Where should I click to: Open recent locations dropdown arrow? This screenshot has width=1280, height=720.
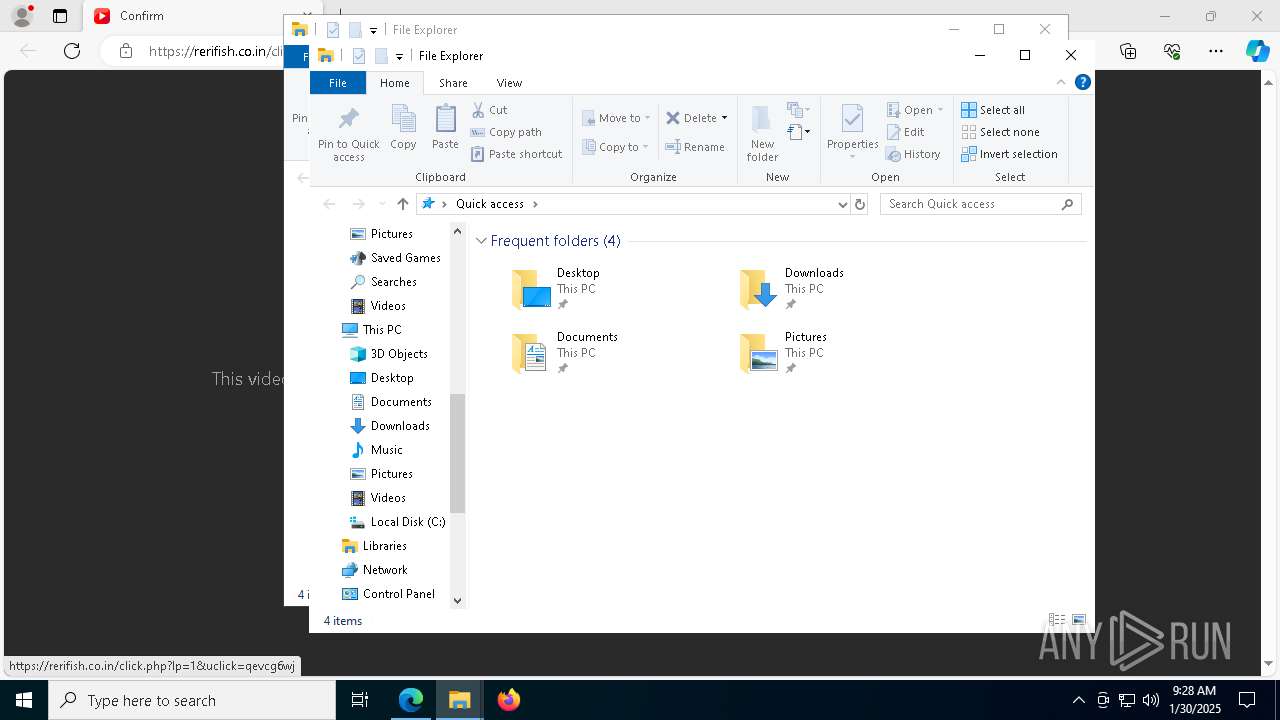(381, 204)
